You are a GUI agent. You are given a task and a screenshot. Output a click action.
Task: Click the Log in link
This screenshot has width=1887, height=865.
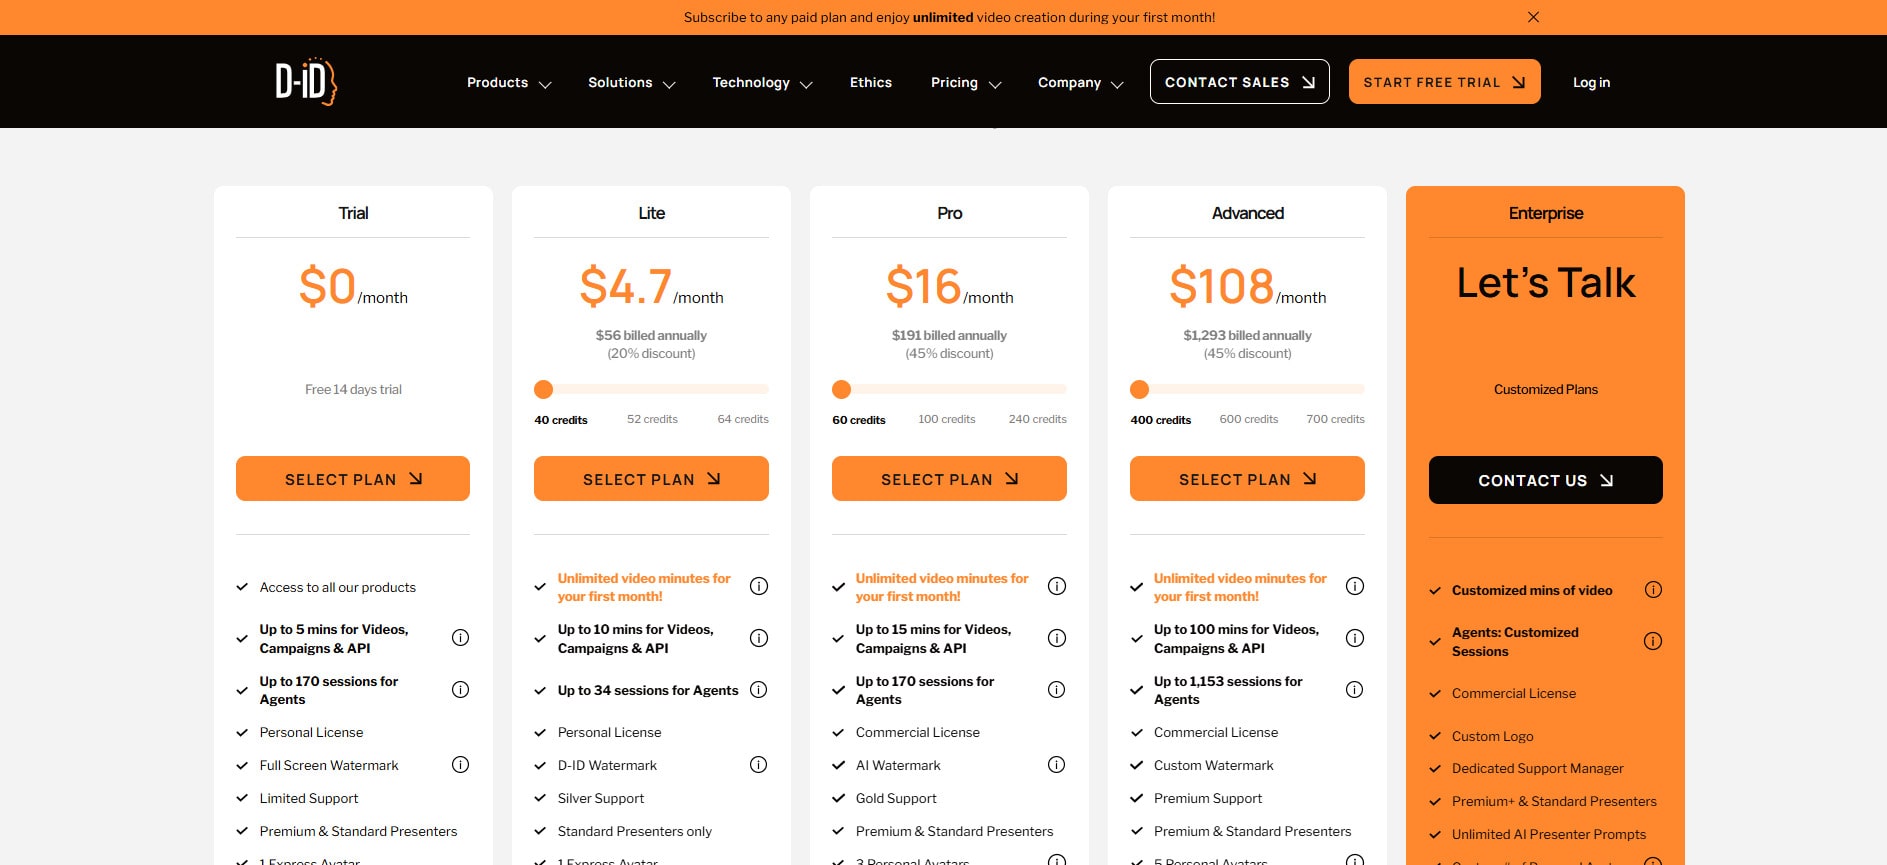point(1591,83)
